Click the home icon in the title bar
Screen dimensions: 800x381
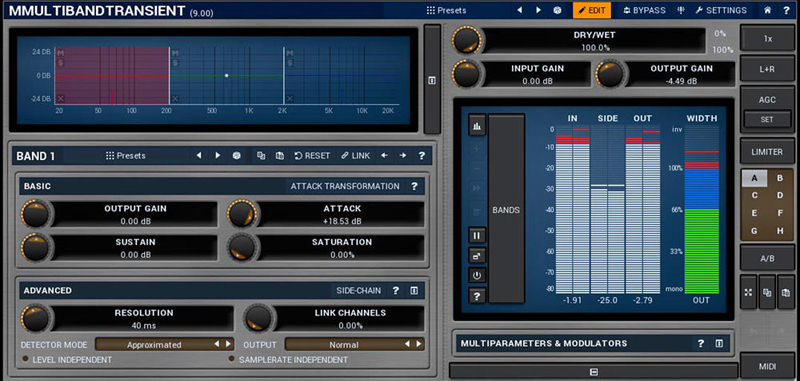coord(767,10)
